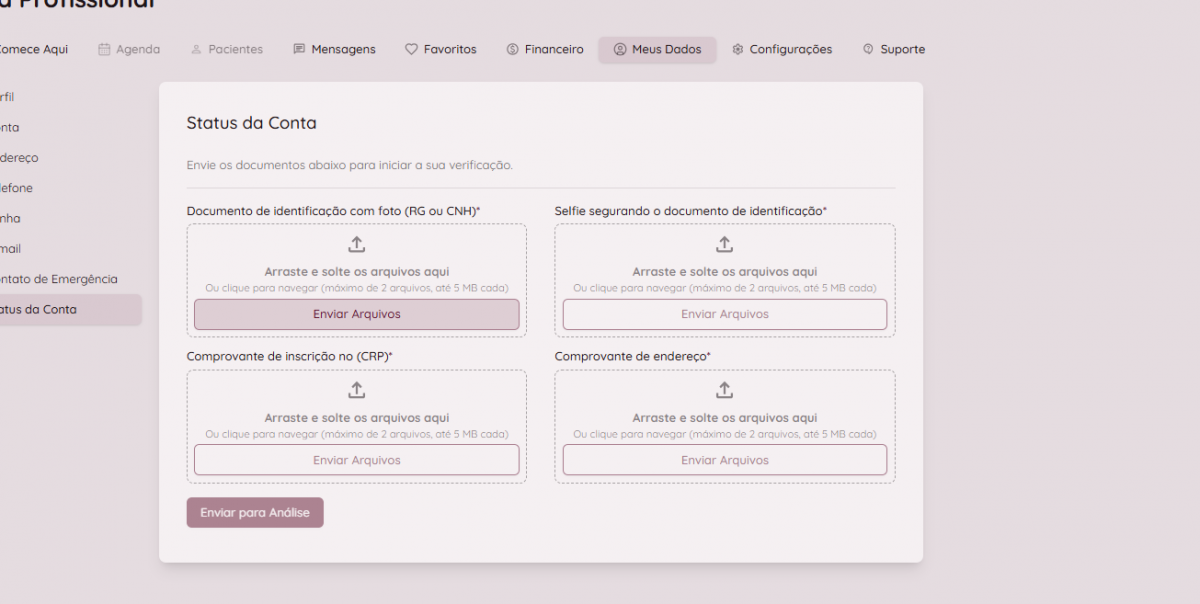Screen dimensions: 1200x604
Task: Click the heart icon beside Favoritos
Action: (x=411, y=49)
